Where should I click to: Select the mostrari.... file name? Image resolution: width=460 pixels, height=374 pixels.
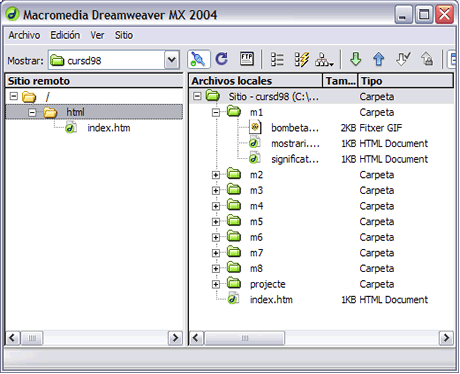(x=295, y=144)
